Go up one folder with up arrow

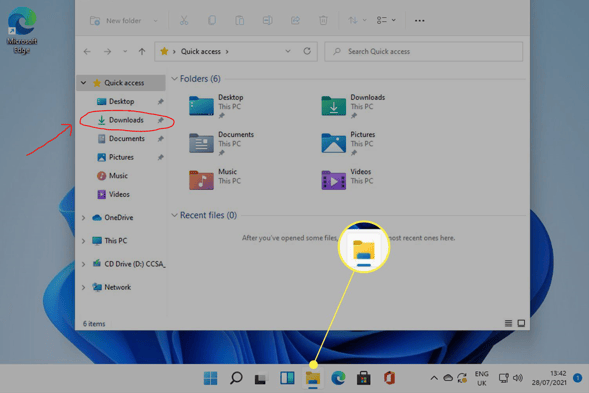coord(142,51)
